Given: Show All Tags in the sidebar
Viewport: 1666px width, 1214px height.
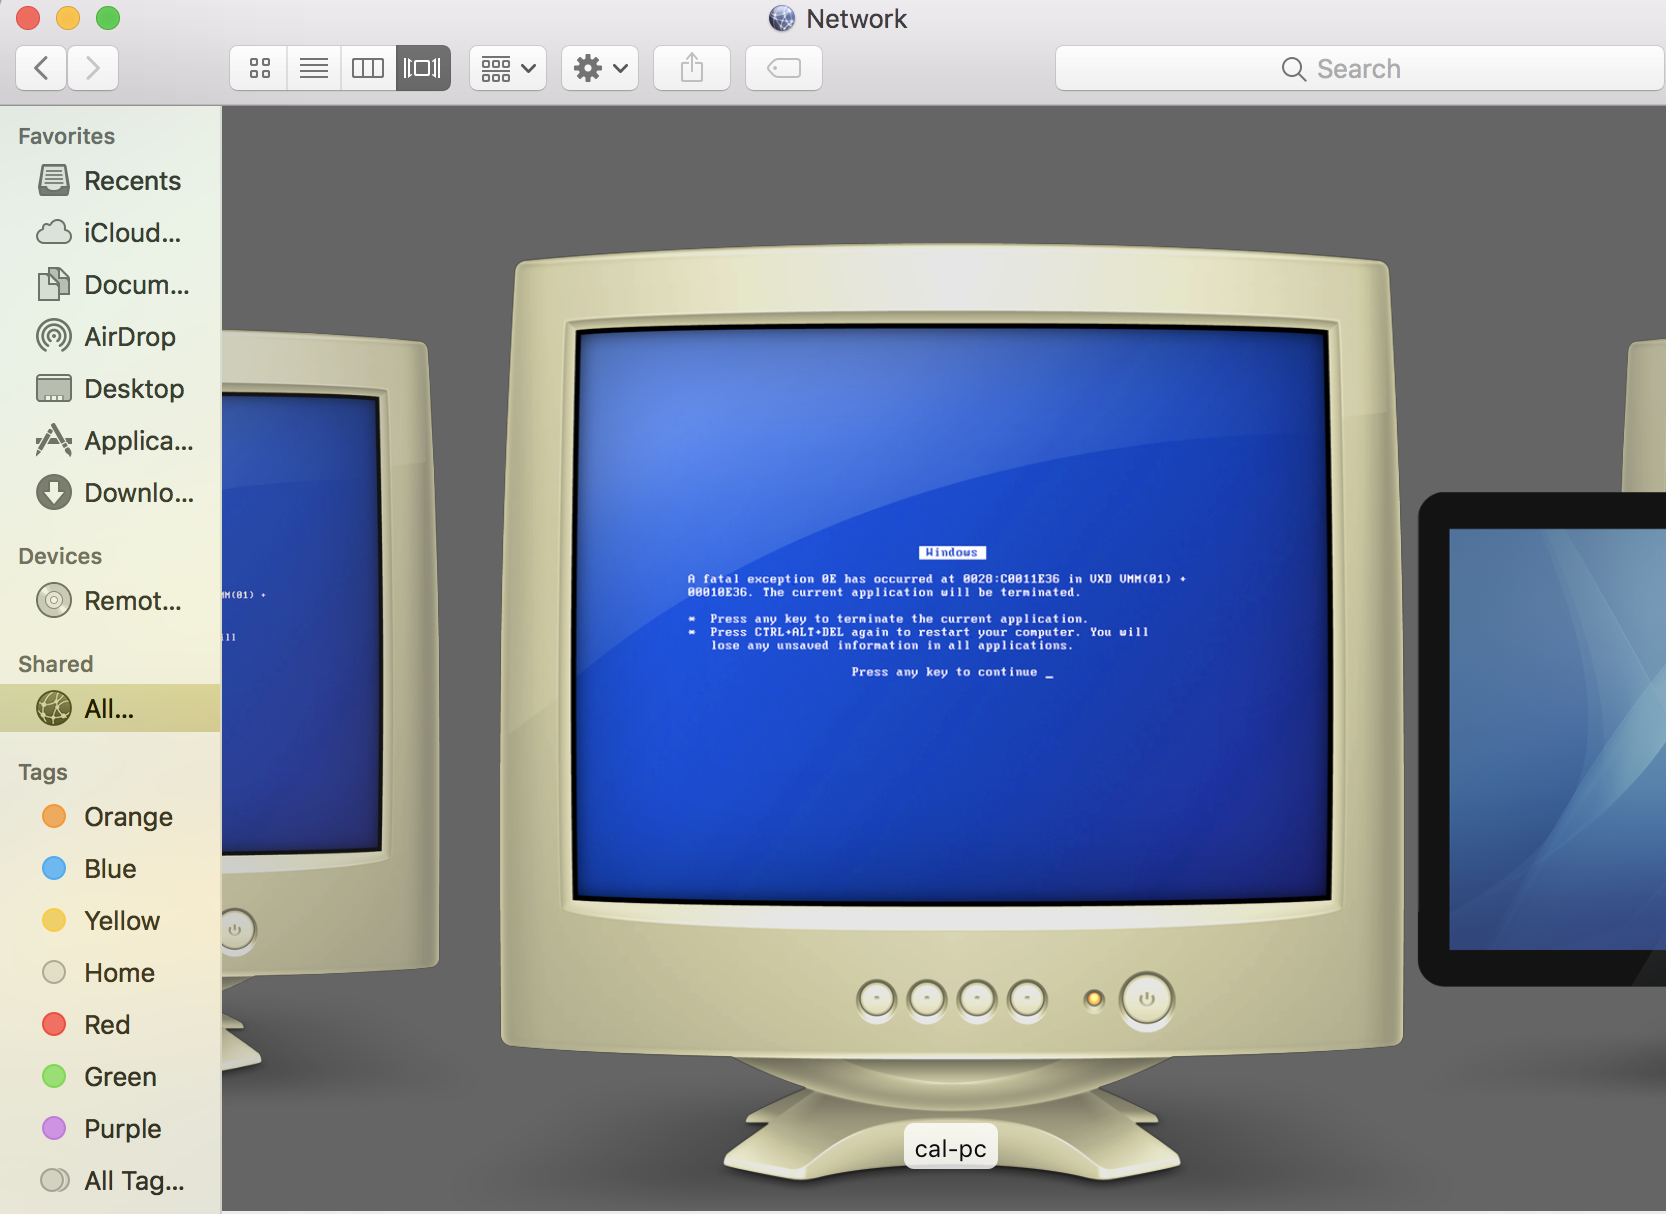Looking at the screenshot, I should tap(133, 1180).
